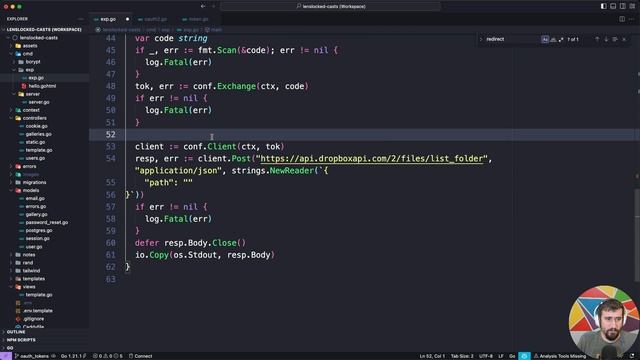
Task: Click Analysis Tools Missing warning
Action: tap(559, 356)
